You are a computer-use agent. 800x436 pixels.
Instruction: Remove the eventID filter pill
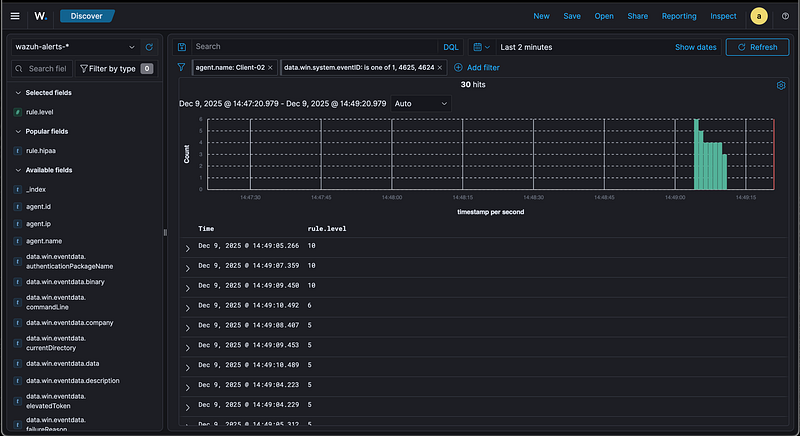click(x=440, y=67)
